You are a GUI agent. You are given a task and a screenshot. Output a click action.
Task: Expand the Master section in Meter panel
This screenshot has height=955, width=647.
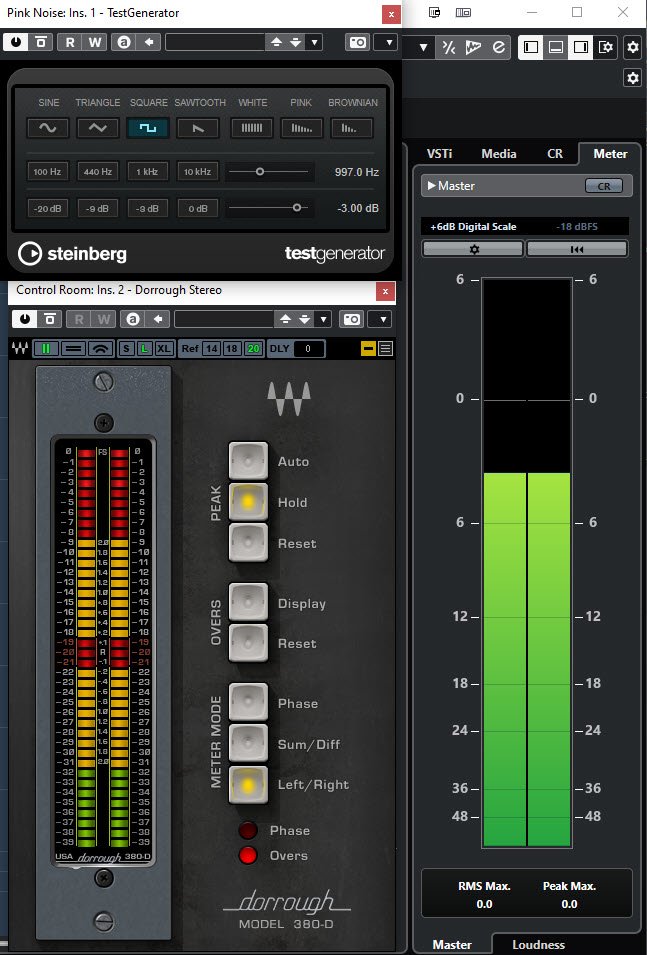tap(431, 186)
